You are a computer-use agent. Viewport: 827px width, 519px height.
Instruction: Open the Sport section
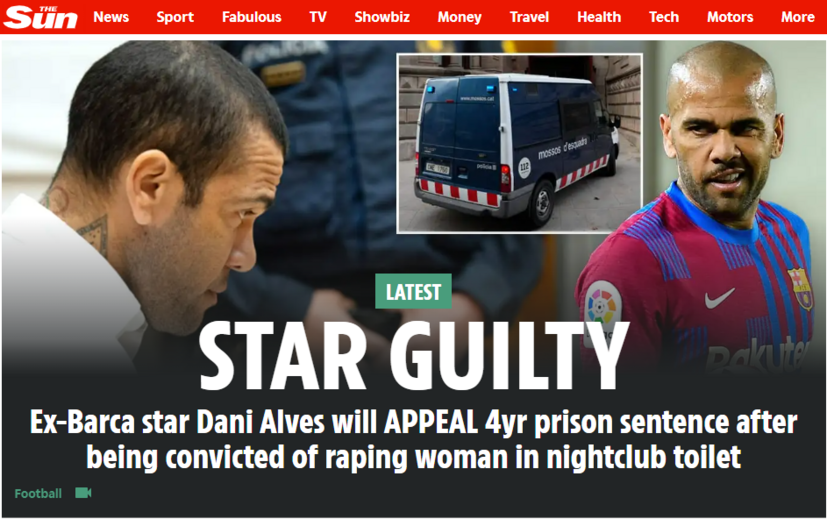pos(175,17)
